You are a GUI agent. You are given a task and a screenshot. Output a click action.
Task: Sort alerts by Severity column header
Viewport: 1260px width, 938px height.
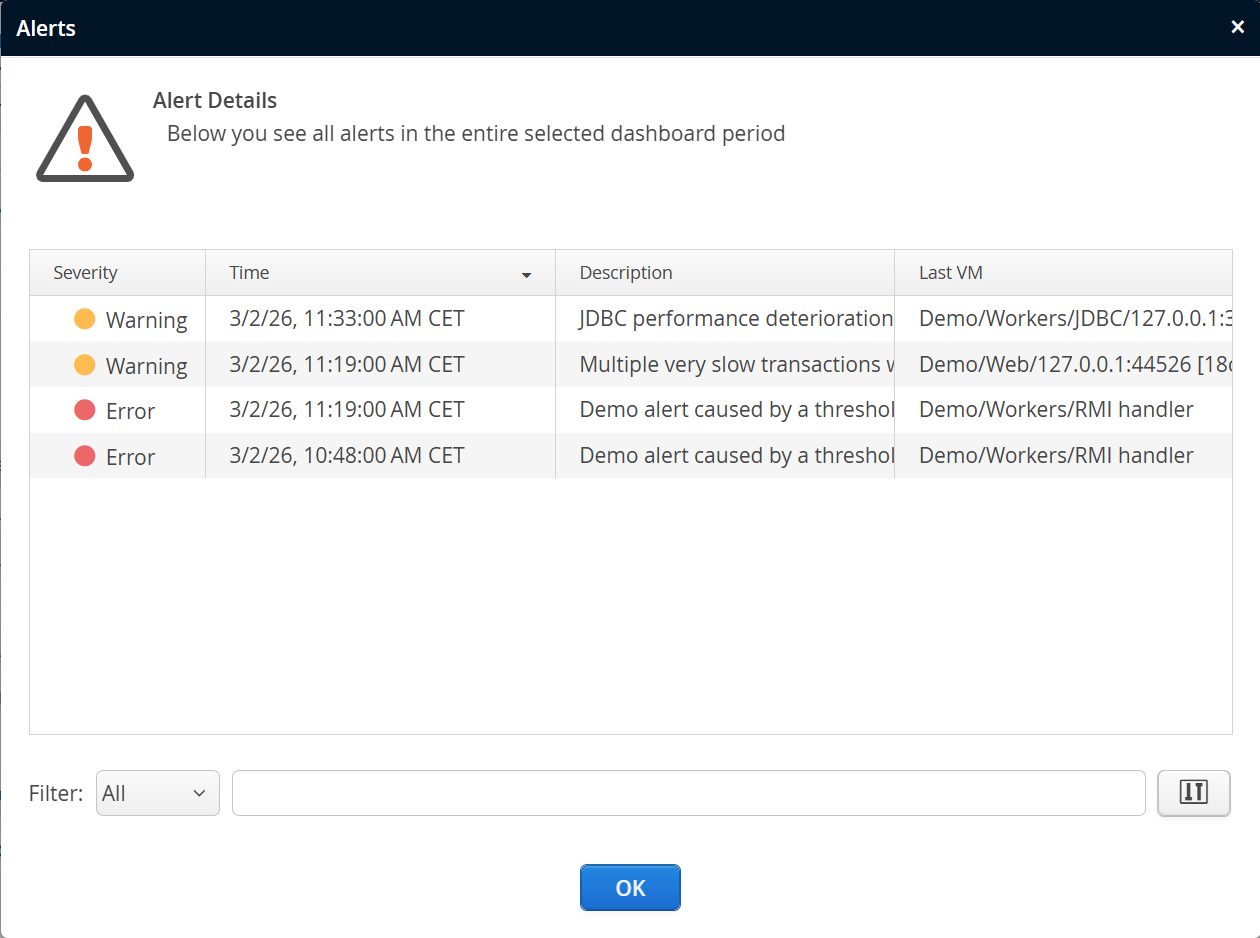86,273
